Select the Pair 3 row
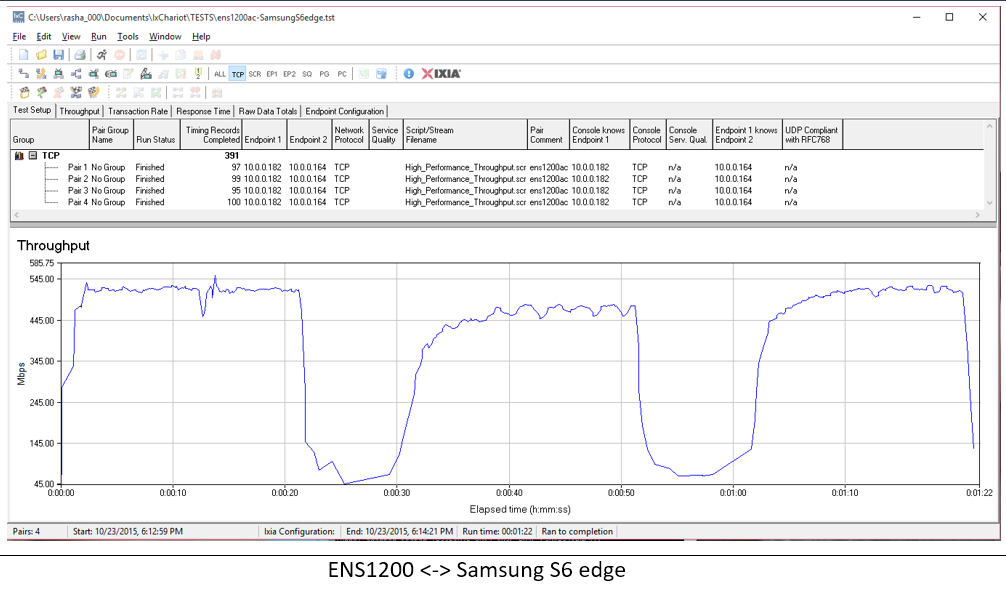Image resolution: width=1006 pixels, height=598 pixels. [x=497, y=191]
